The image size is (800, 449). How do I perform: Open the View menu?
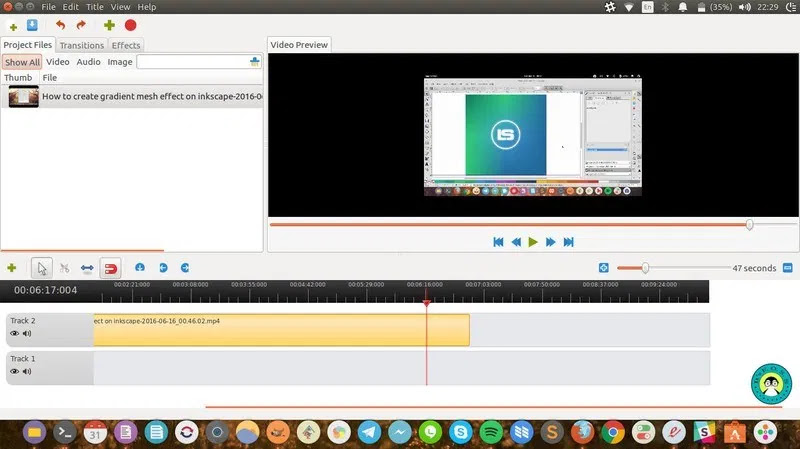(120, 7)
